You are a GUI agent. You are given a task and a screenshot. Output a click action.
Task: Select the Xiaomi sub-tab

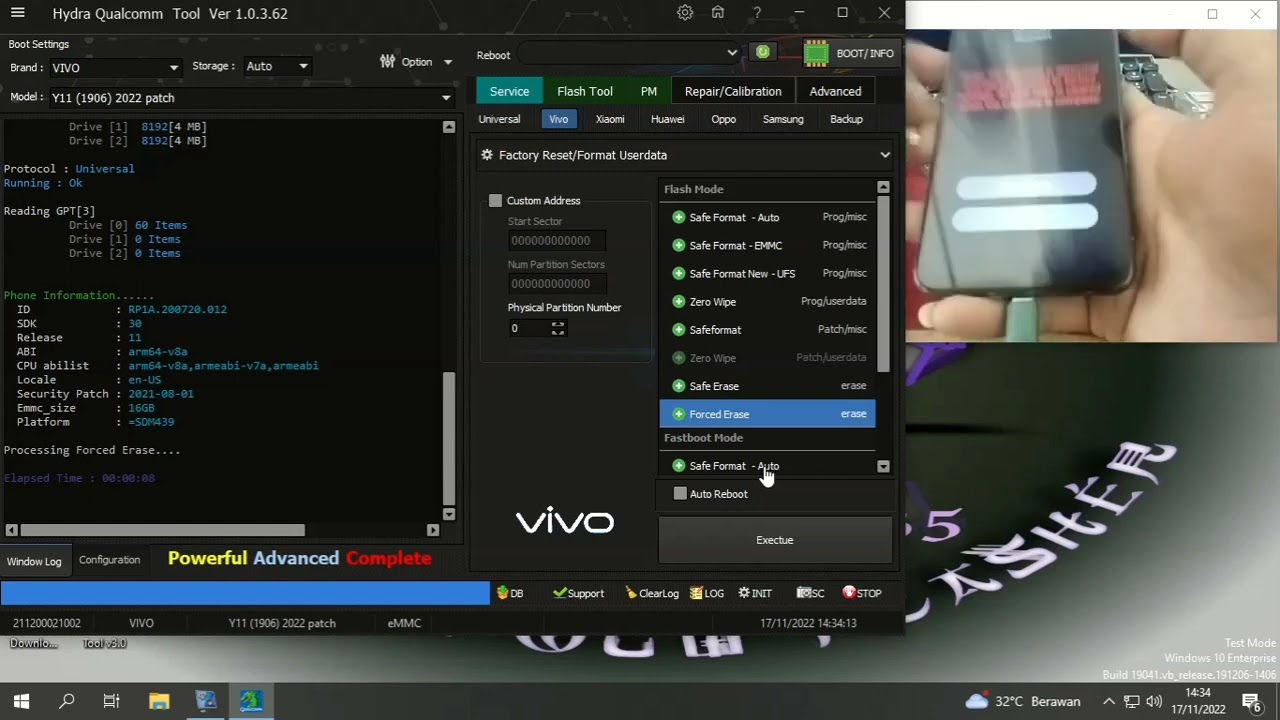(610, 119)
